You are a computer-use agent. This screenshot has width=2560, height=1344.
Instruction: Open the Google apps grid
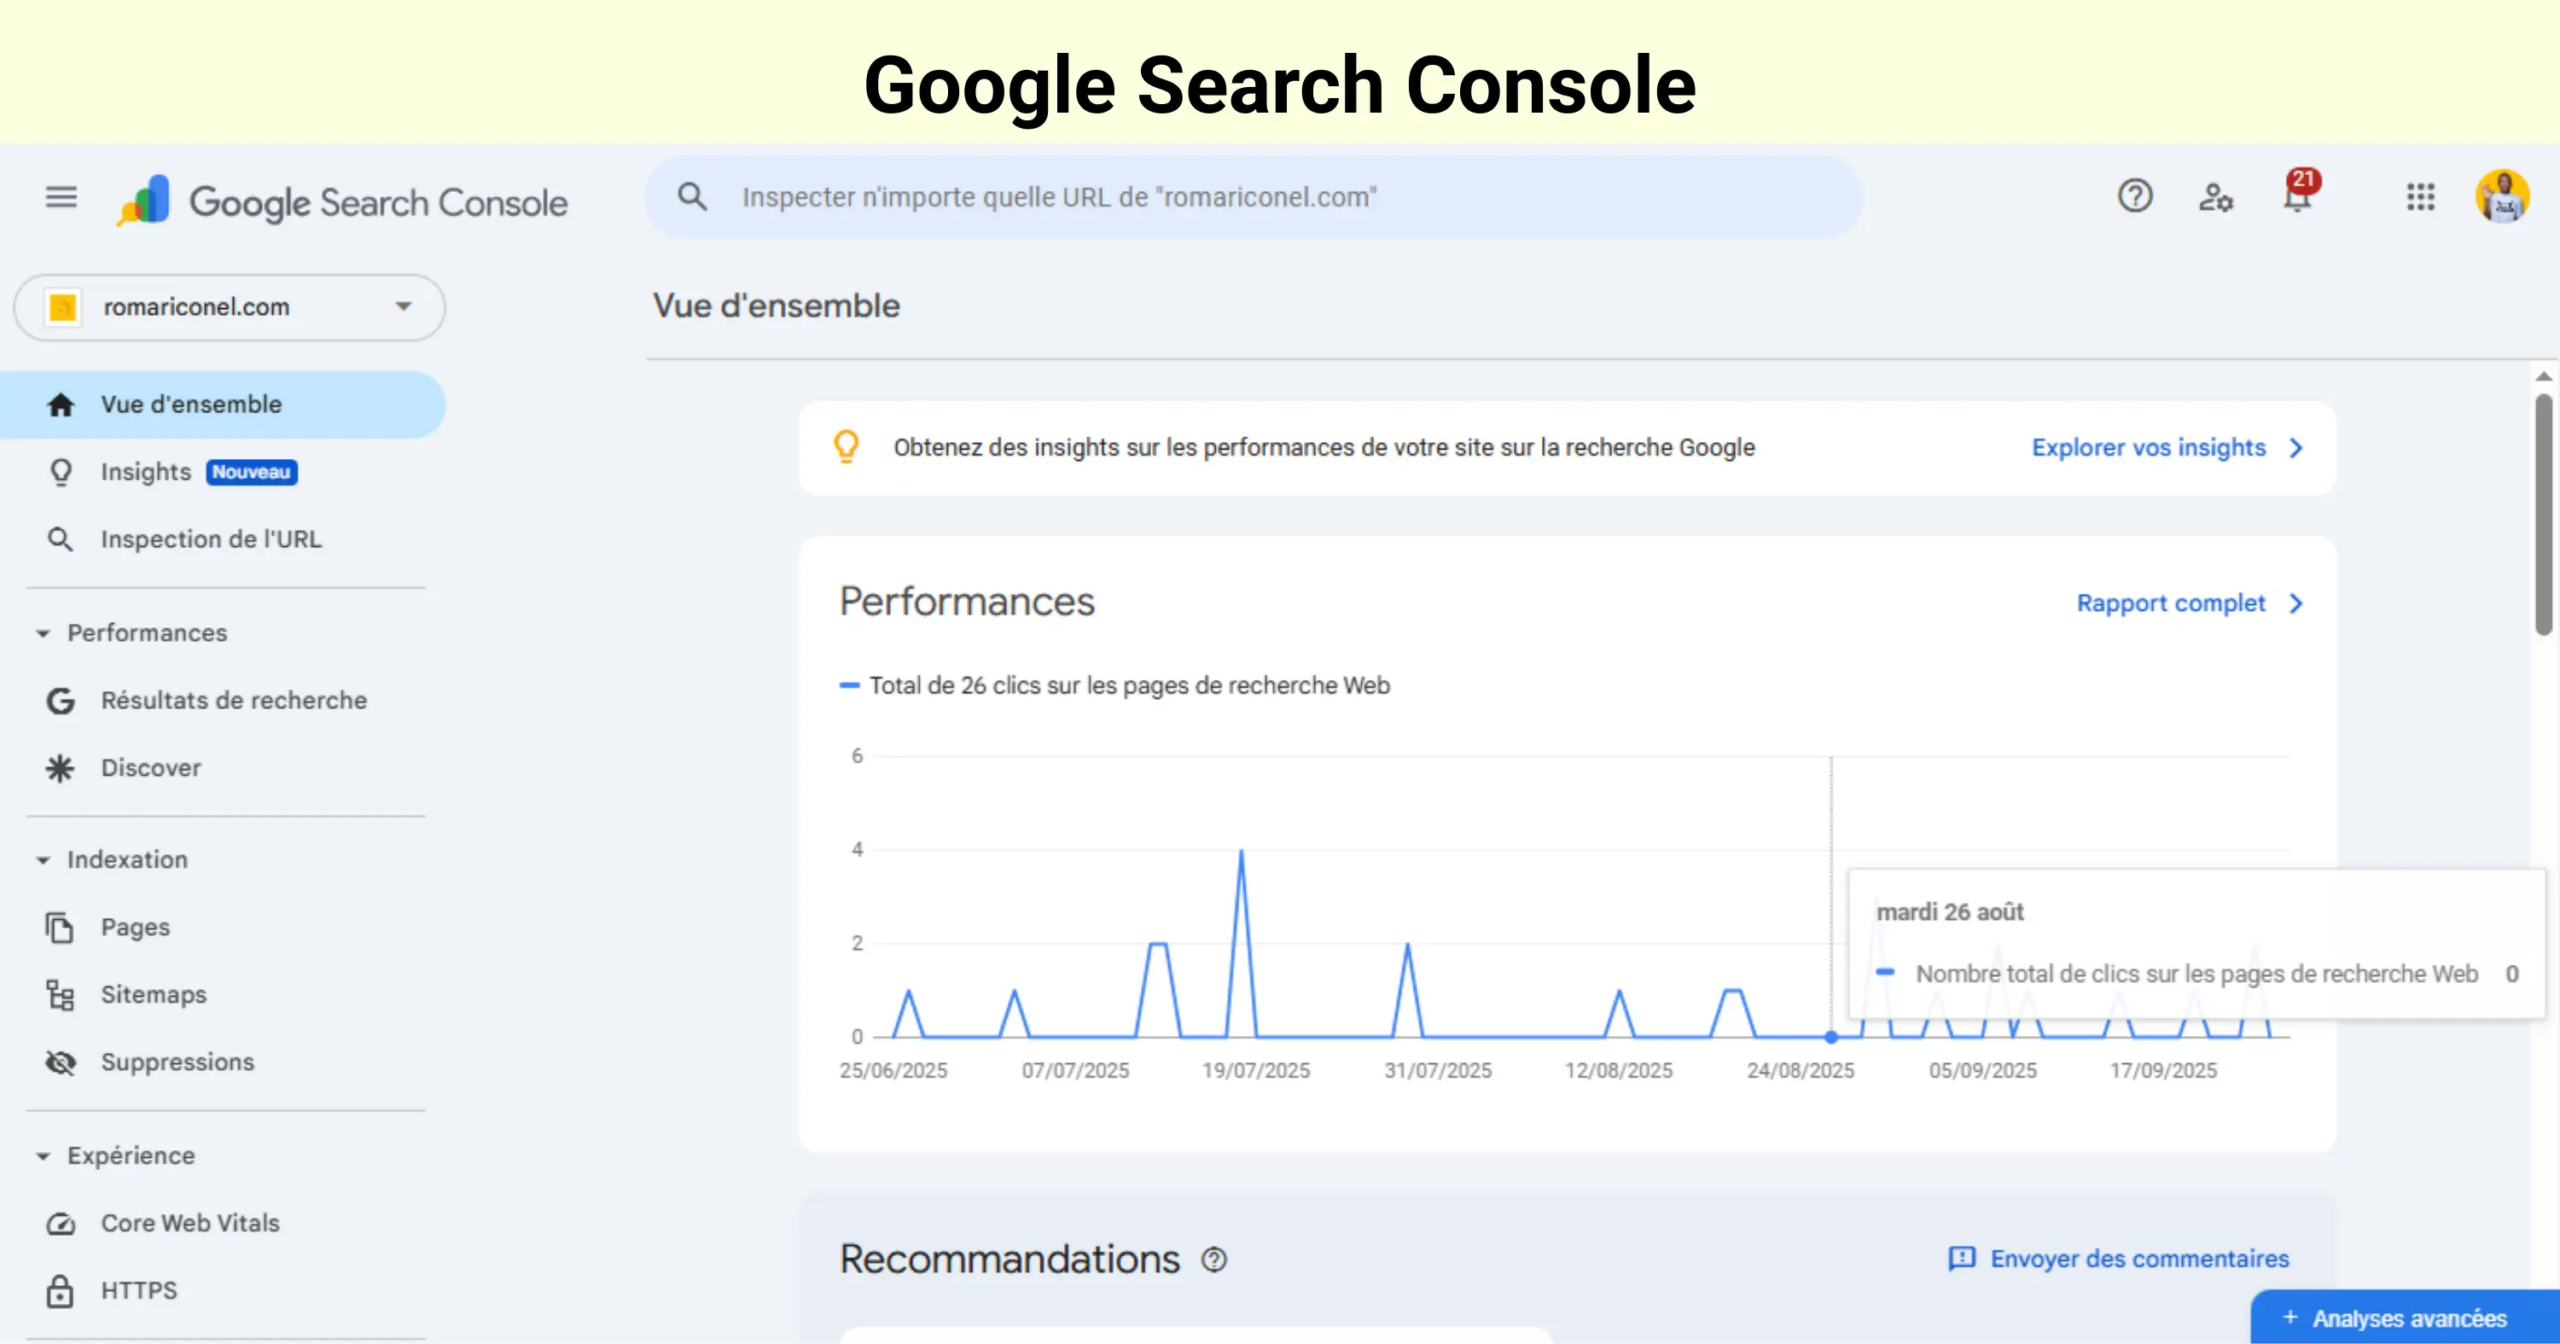point(2421,198)
